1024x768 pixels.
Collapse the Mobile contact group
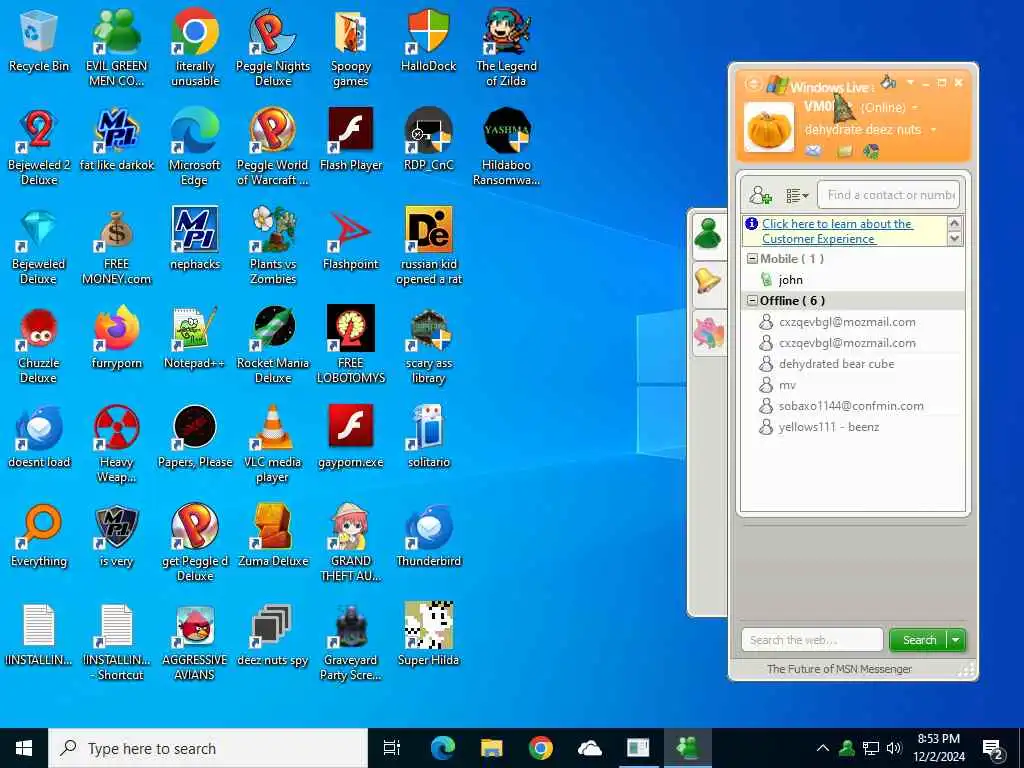(752, 259)
